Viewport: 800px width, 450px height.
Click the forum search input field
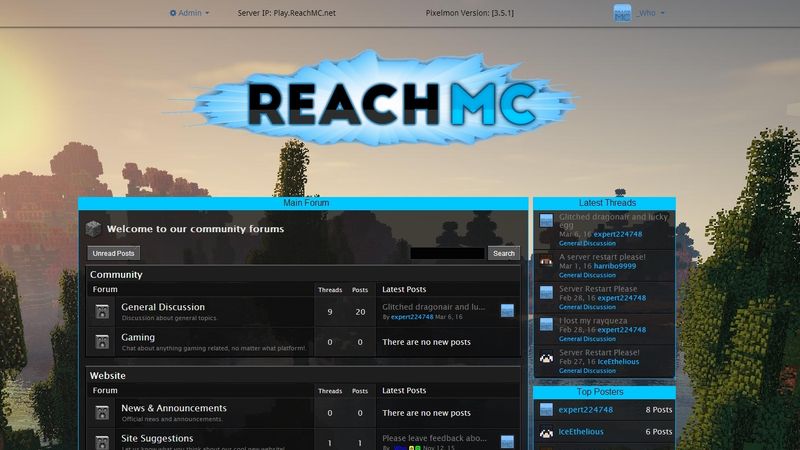click(447, 253)
